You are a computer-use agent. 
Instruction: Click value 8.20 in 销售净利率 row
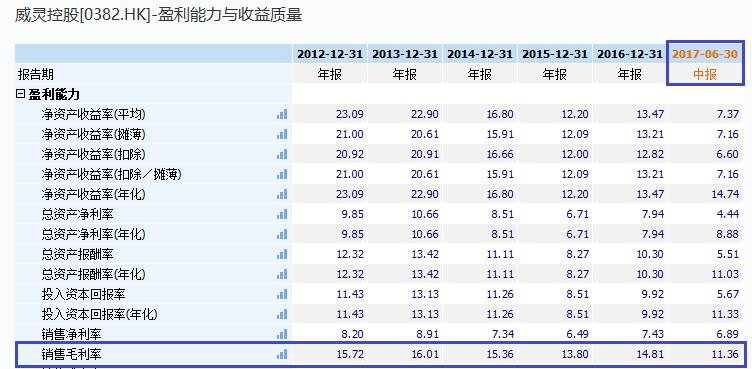coord(351,333)
